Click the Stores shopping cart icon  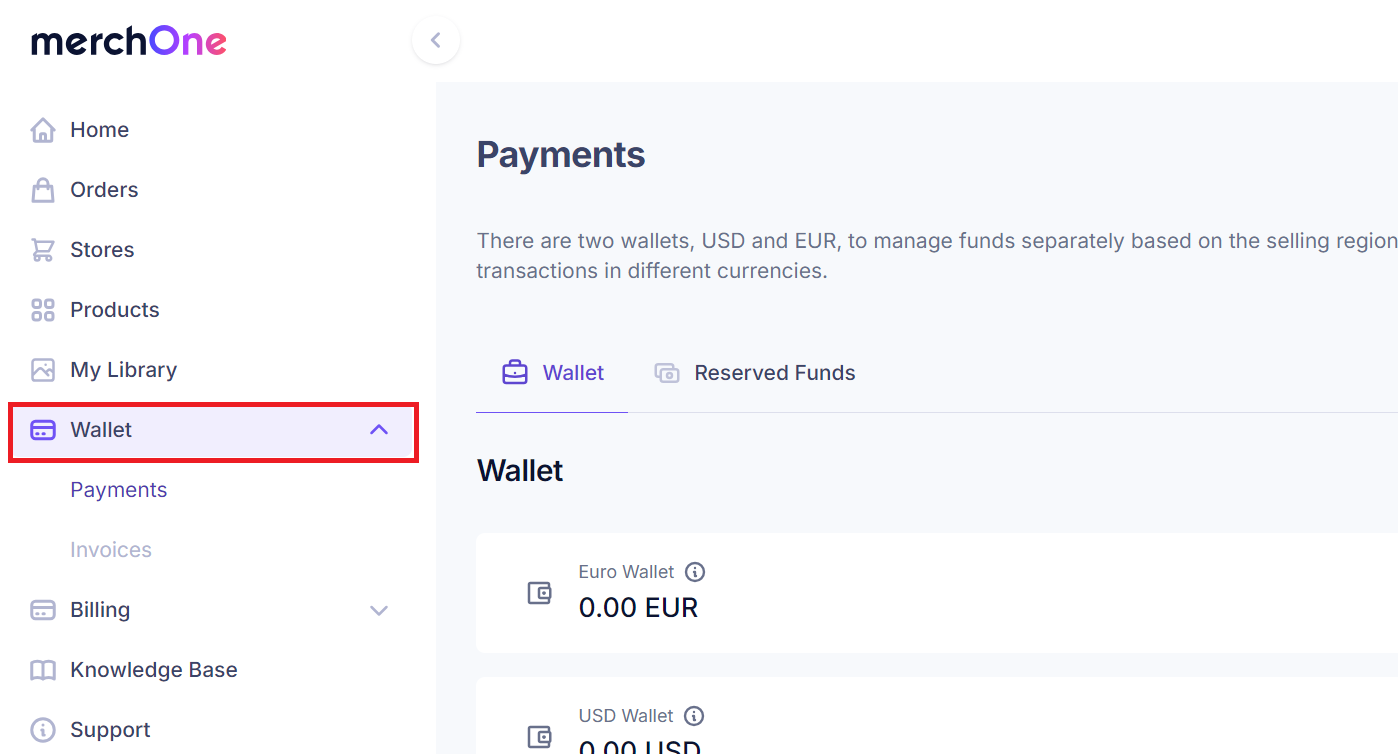coord(43,249)
